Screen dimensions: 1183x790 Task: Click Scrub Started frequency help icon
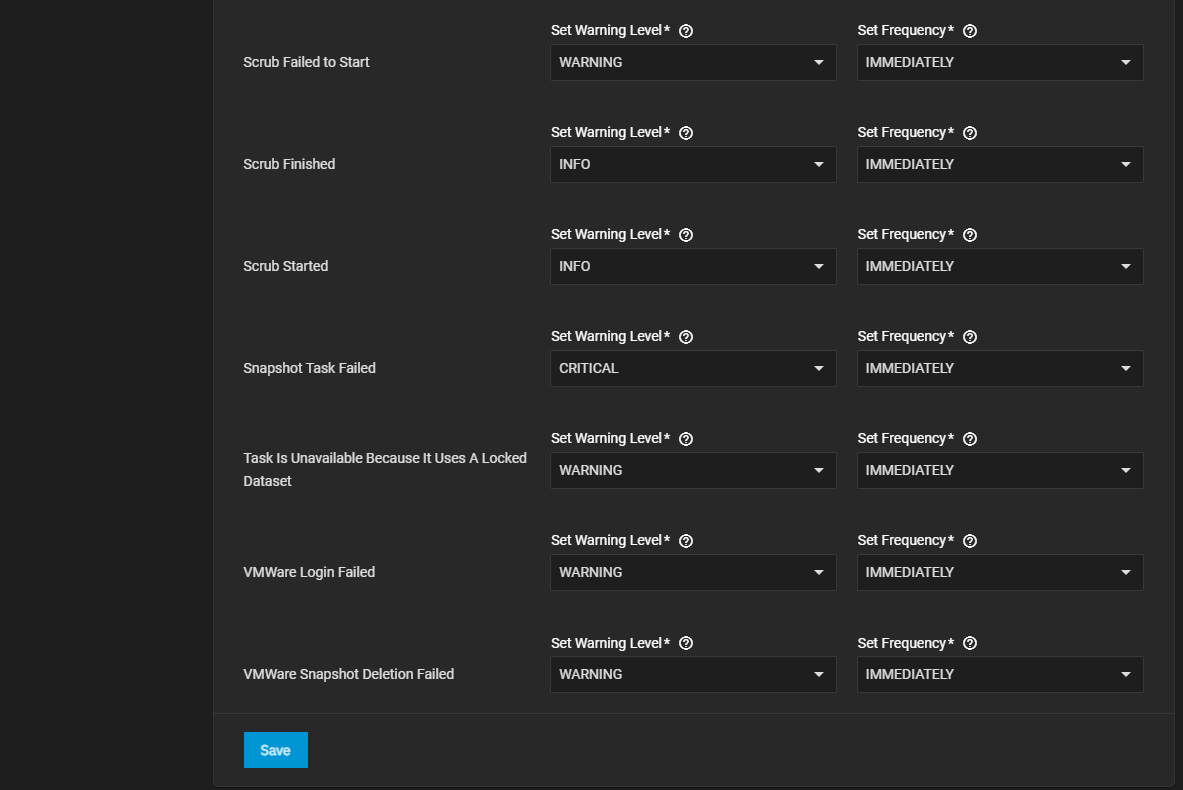[x=970, y=235]
